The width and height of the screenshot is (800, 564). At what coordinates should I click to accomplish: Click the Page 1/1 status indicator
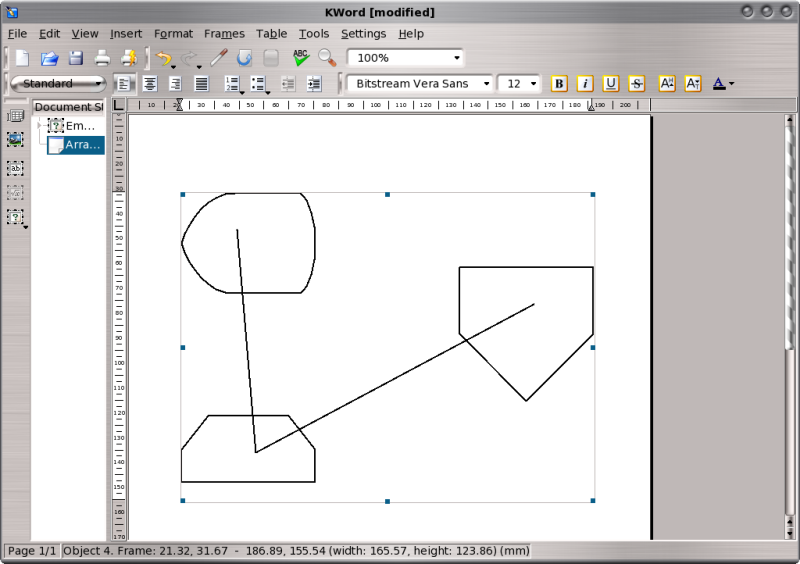click(32, 551)
